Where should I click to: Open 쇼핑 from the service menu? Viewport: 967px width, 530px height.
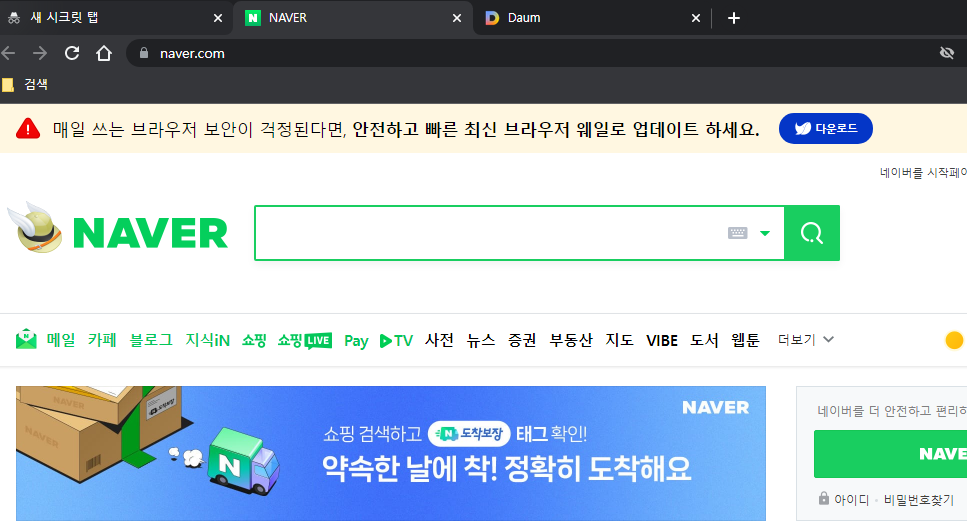point(253,340)
